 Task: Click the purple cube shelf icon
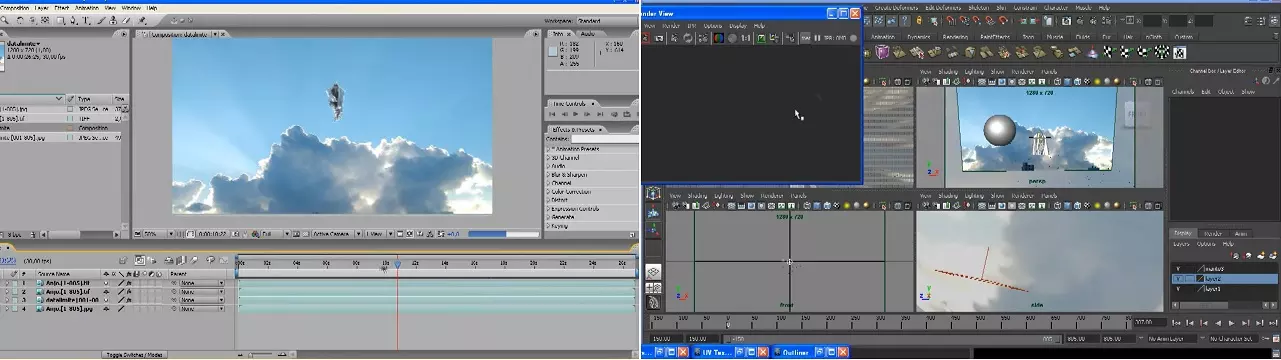coord(881,52)
